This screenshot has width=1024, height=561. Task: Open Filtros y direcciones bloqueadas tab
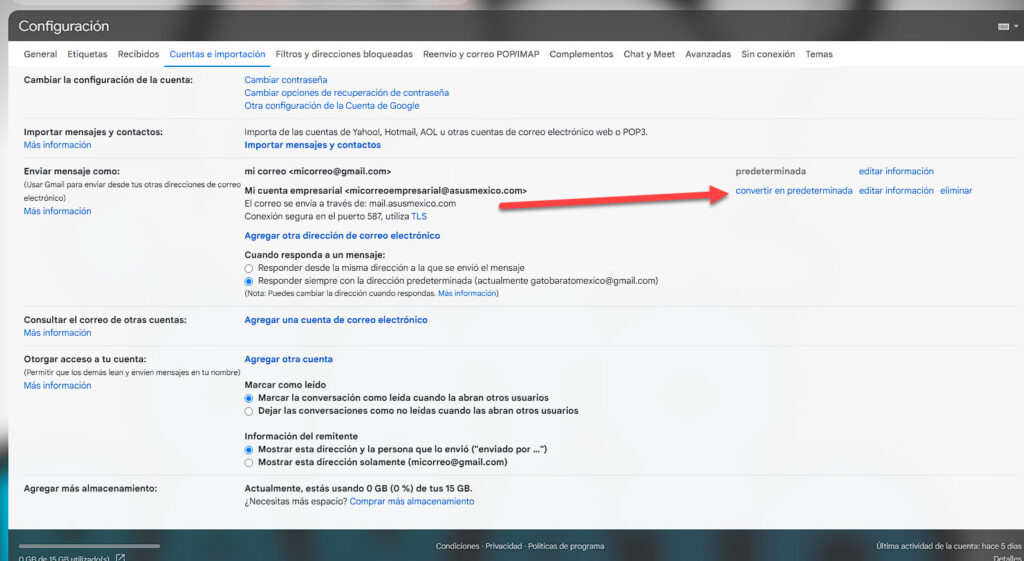[343, 54]
